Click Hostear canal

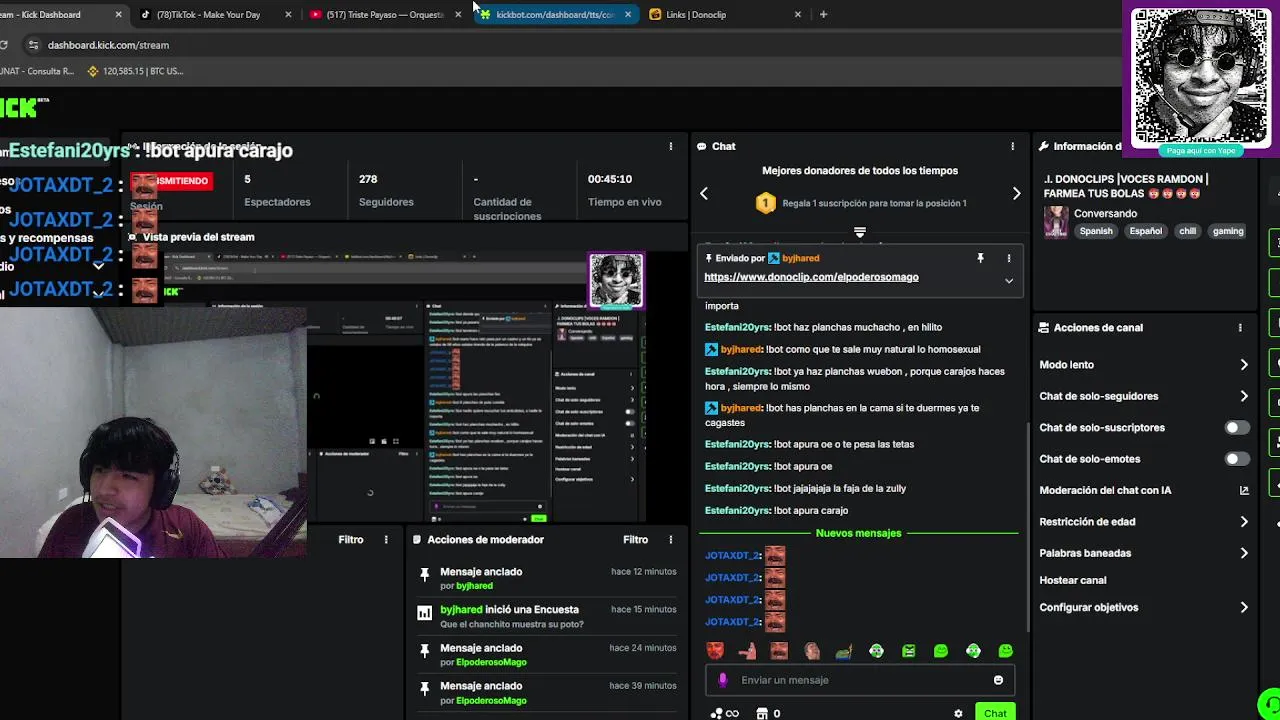(x=1073, y=580)
